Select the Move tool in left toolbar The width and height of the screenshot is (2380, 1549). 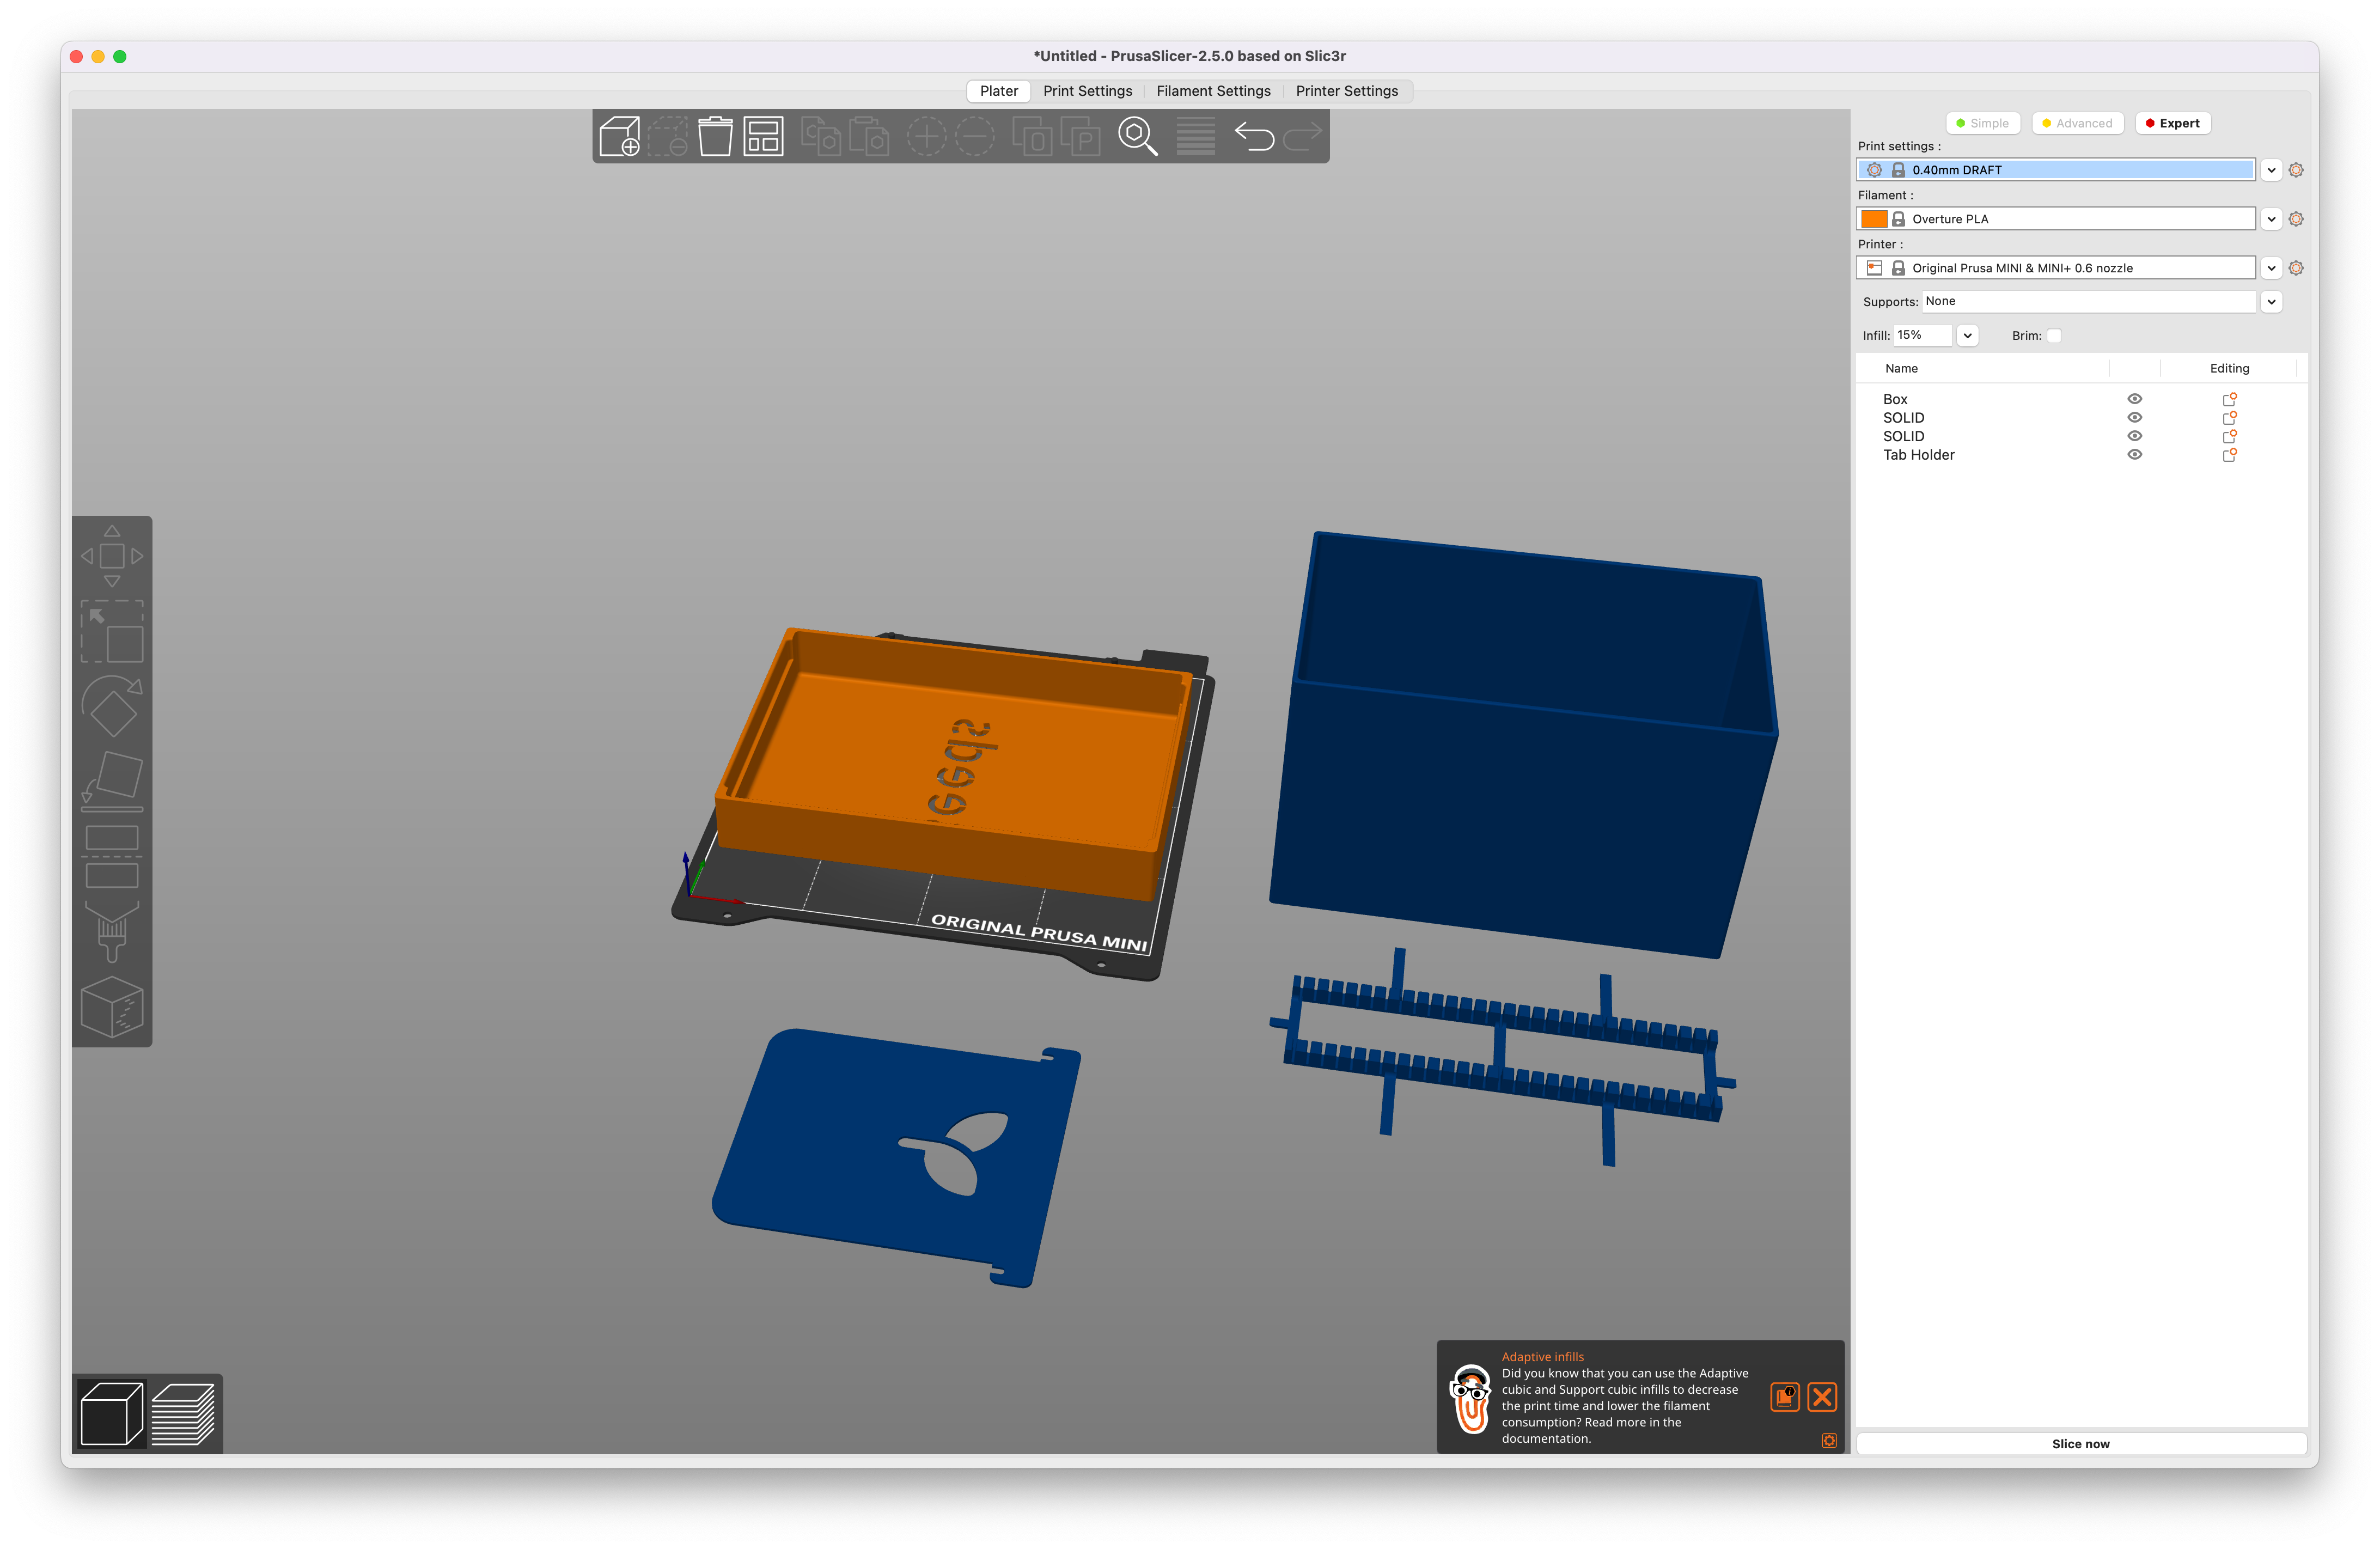(x=112, y=556)
